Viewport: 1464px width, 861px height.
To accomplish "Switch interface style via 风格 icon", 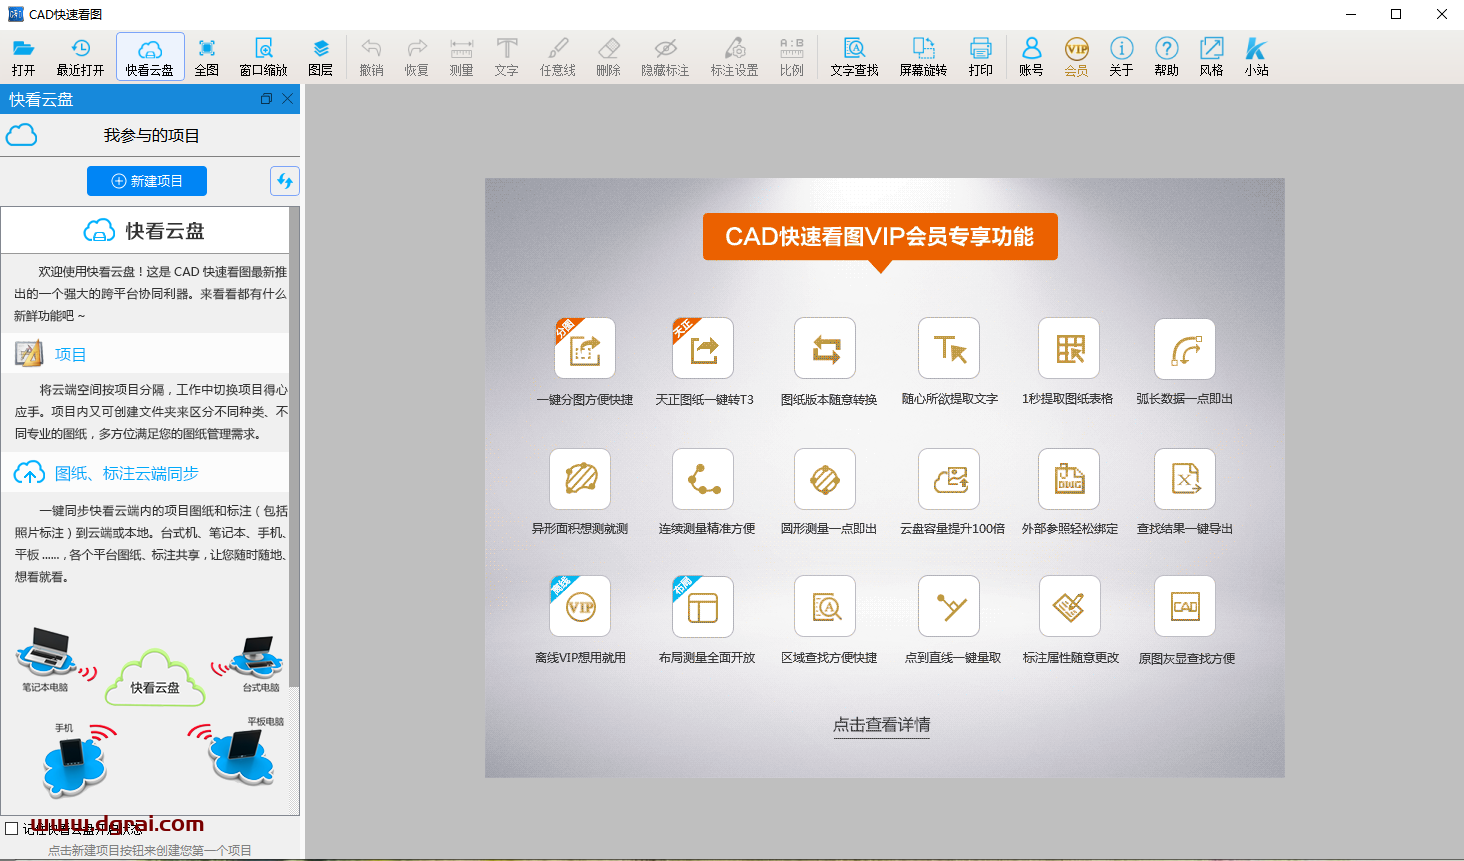I will [x=1211, y=56].
